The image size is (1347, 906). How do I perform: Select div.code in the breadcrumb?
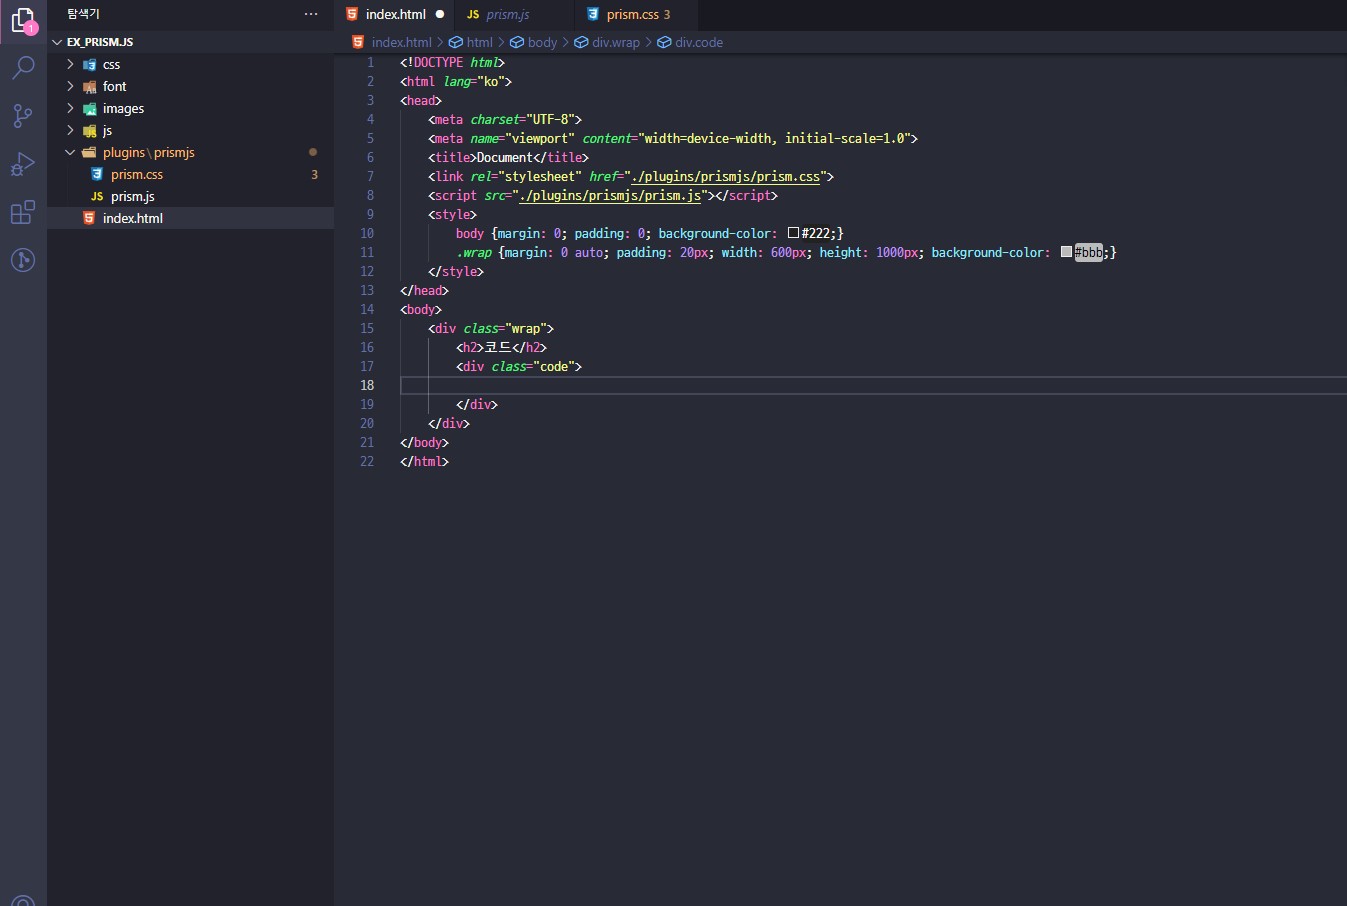point(698,42)
